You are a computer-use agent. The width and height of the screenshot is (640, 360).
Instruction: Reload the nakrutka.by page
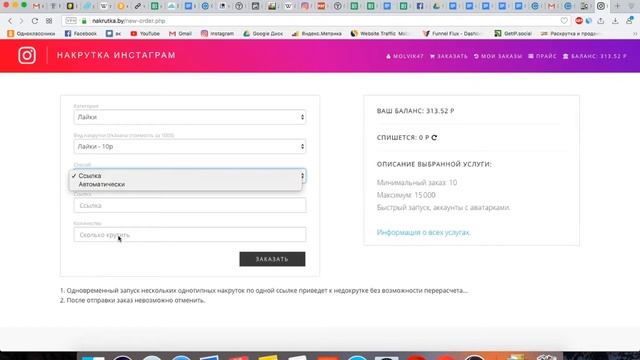click(x=35, y=21)
